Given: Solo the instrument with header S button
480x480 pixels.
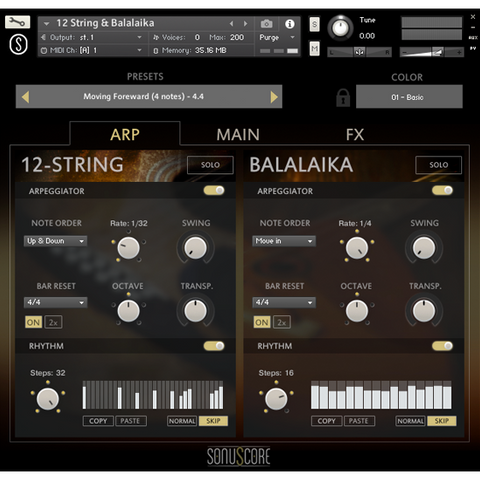Looking at the screenshot, I should [314, 24].
